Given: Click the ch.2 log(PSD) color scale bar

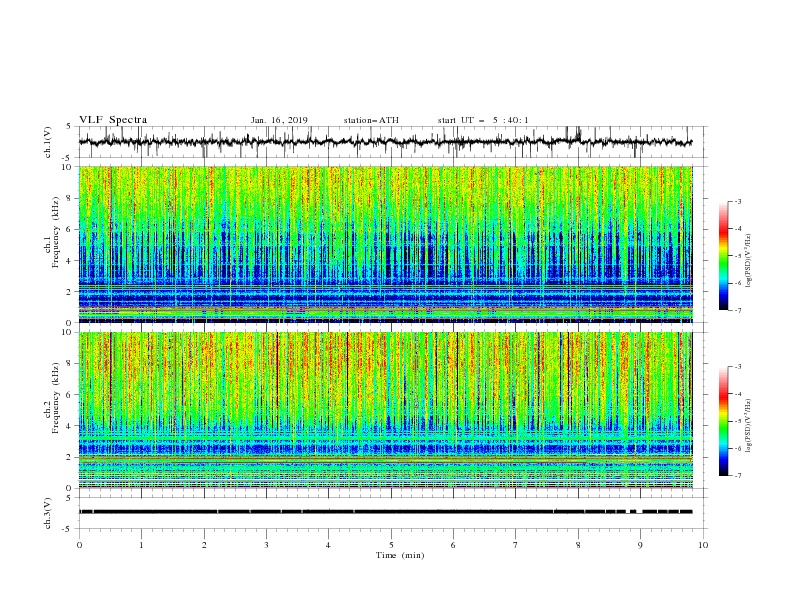Looking at the screenshot, I should [x=723, y=421].
